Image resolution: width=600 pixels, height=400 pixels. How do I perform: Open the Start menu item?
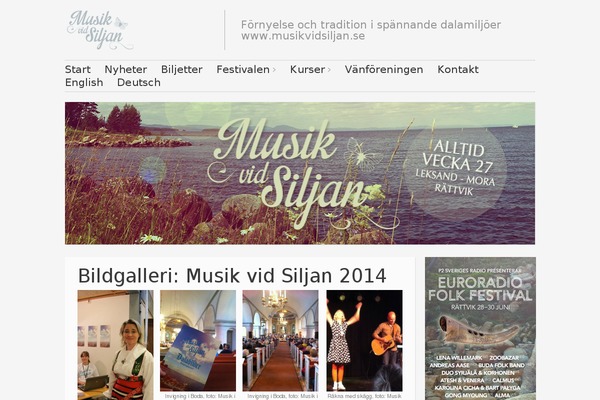tap(78, 69)
